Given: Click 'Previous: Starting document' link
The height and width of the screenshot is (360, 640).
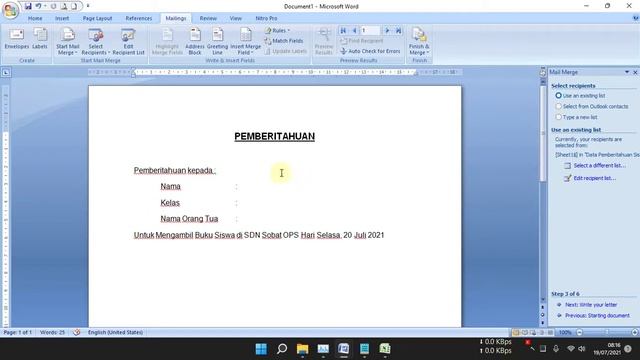Looking at the screenshot, I should (597, 316).
